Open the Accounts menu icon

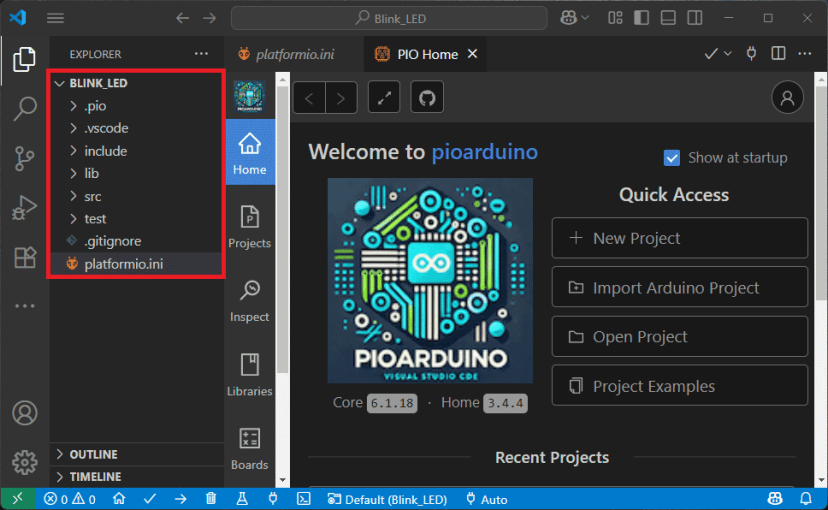(x=24, y=413)
